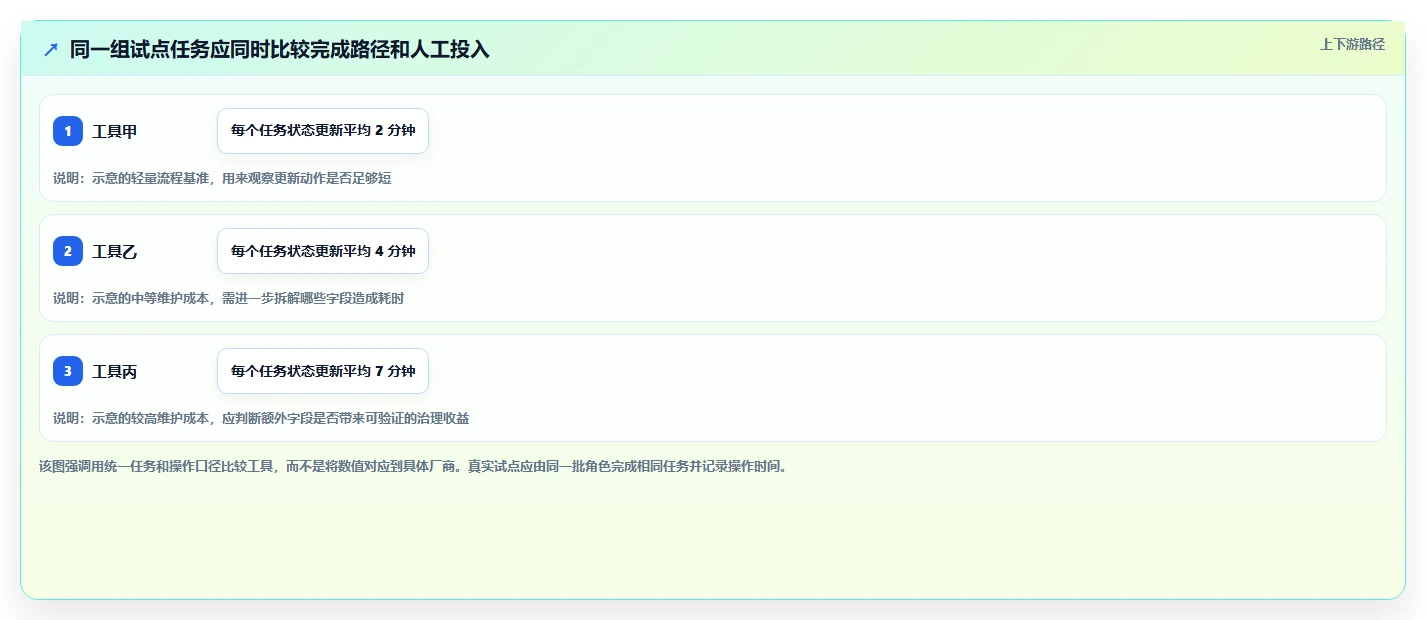Image resolution: width=1426 pixels, height=620 pixels.
Task: Select the 工具乙 label
Action: pos(115,252)
